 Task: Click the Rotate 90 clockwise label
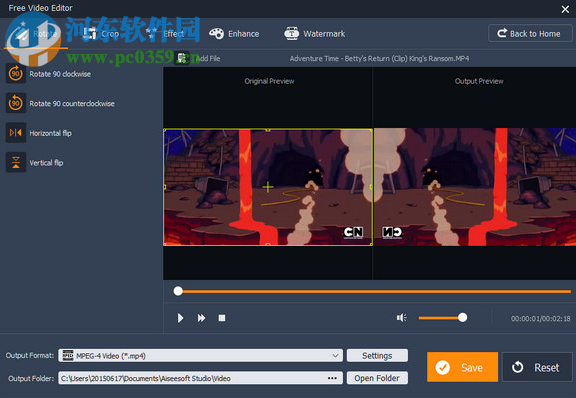point(60,74)
